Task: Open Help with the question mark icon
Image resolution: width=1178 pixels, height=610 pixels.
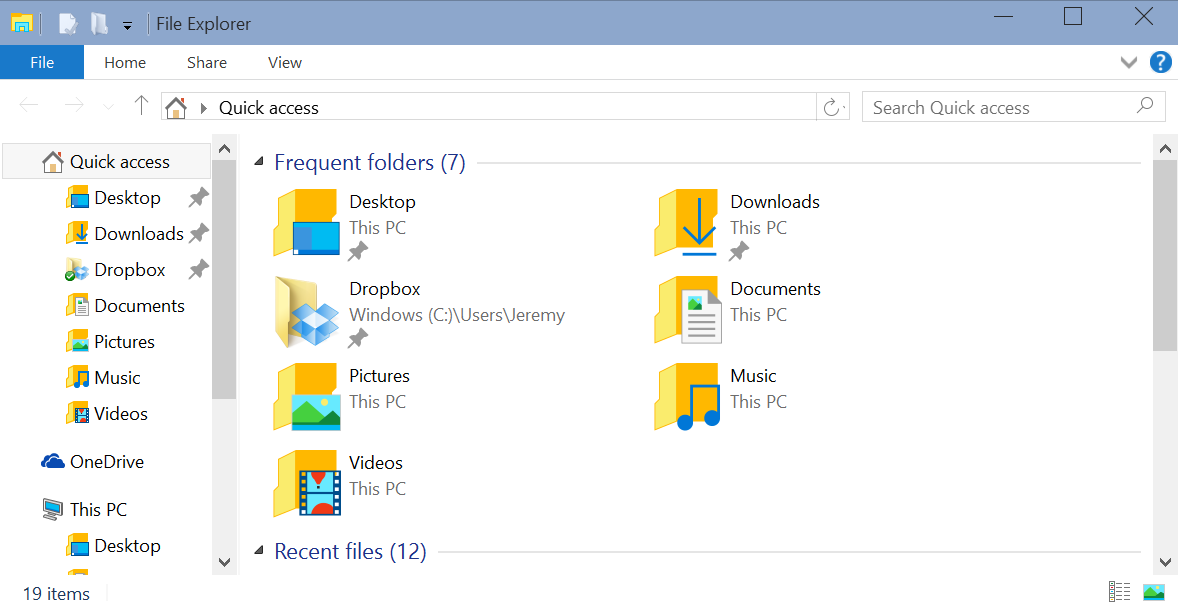Action: [x=1161, y=62]
